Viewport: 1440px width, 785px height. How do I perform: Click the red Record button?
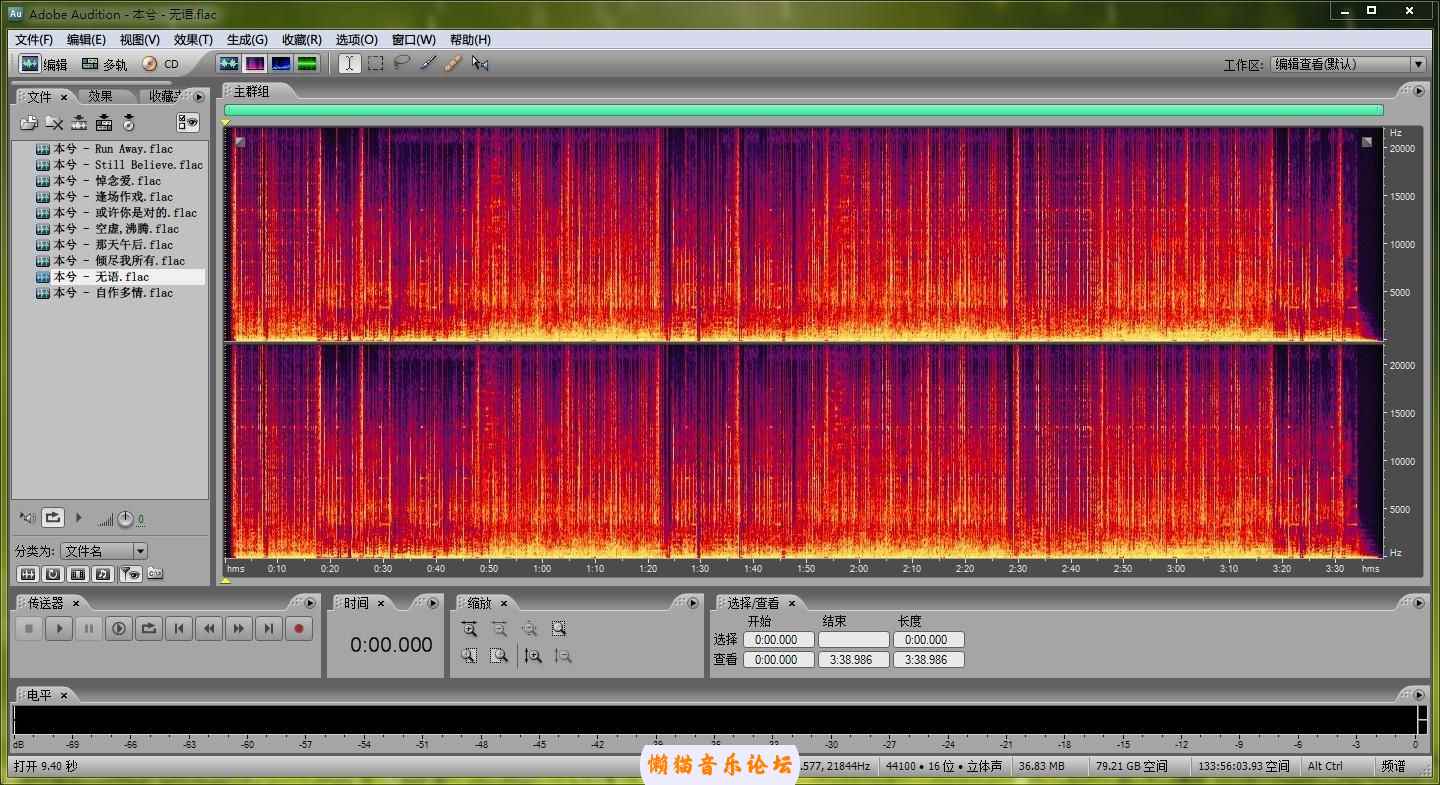[x=299, y=629]
